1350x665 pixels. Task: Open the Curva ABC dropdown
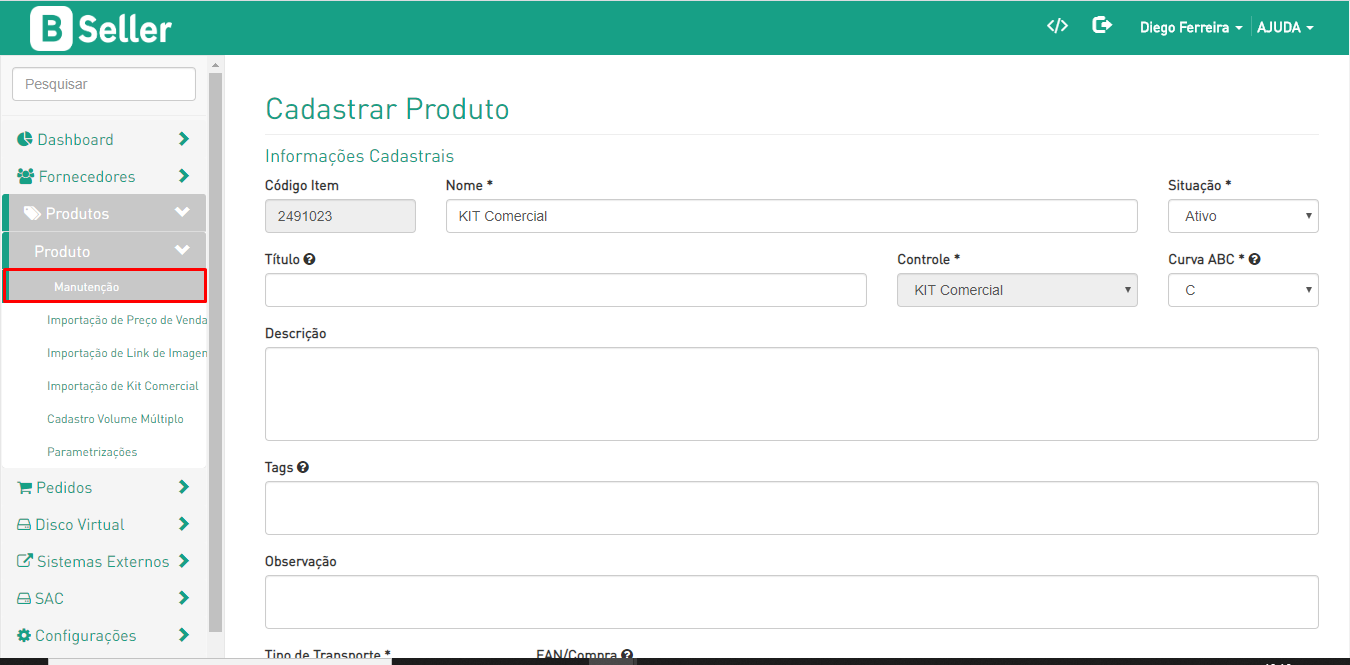(x=1242, y=290)
